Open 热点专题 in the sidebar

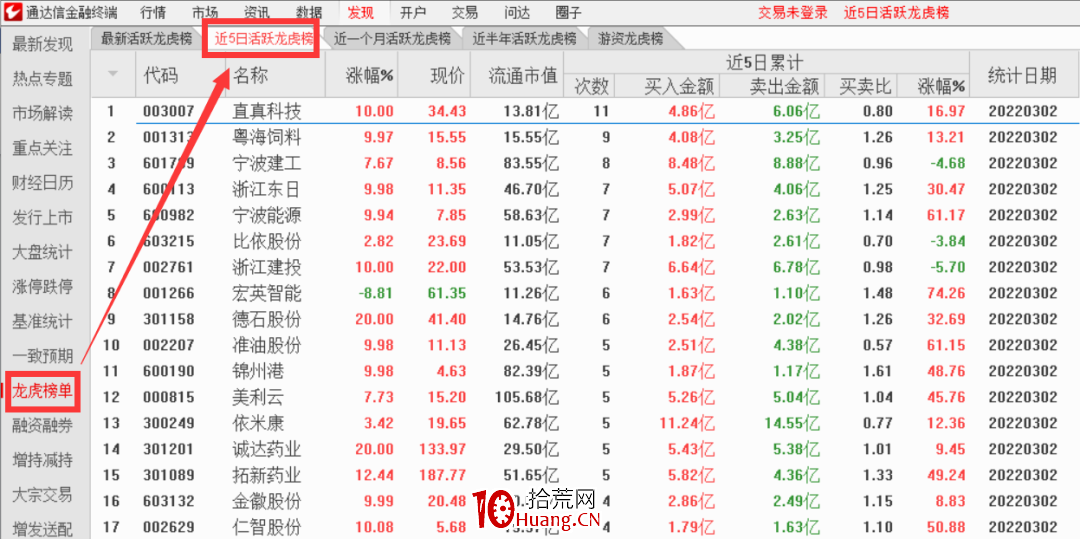click(x=42, y=79)
